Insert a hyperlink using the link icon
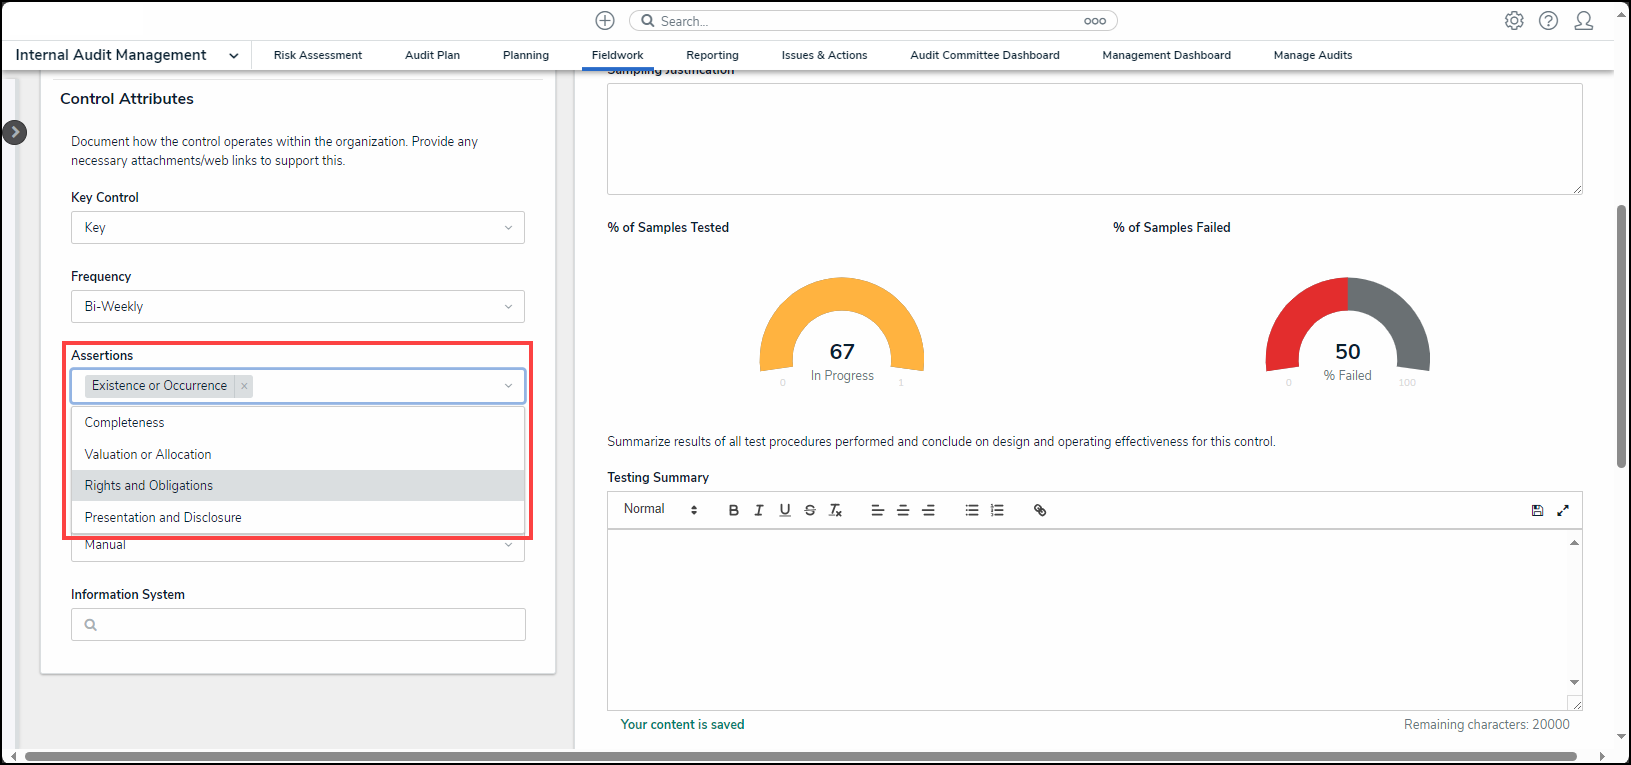The image size is (1631, 765). (1040, 510)
